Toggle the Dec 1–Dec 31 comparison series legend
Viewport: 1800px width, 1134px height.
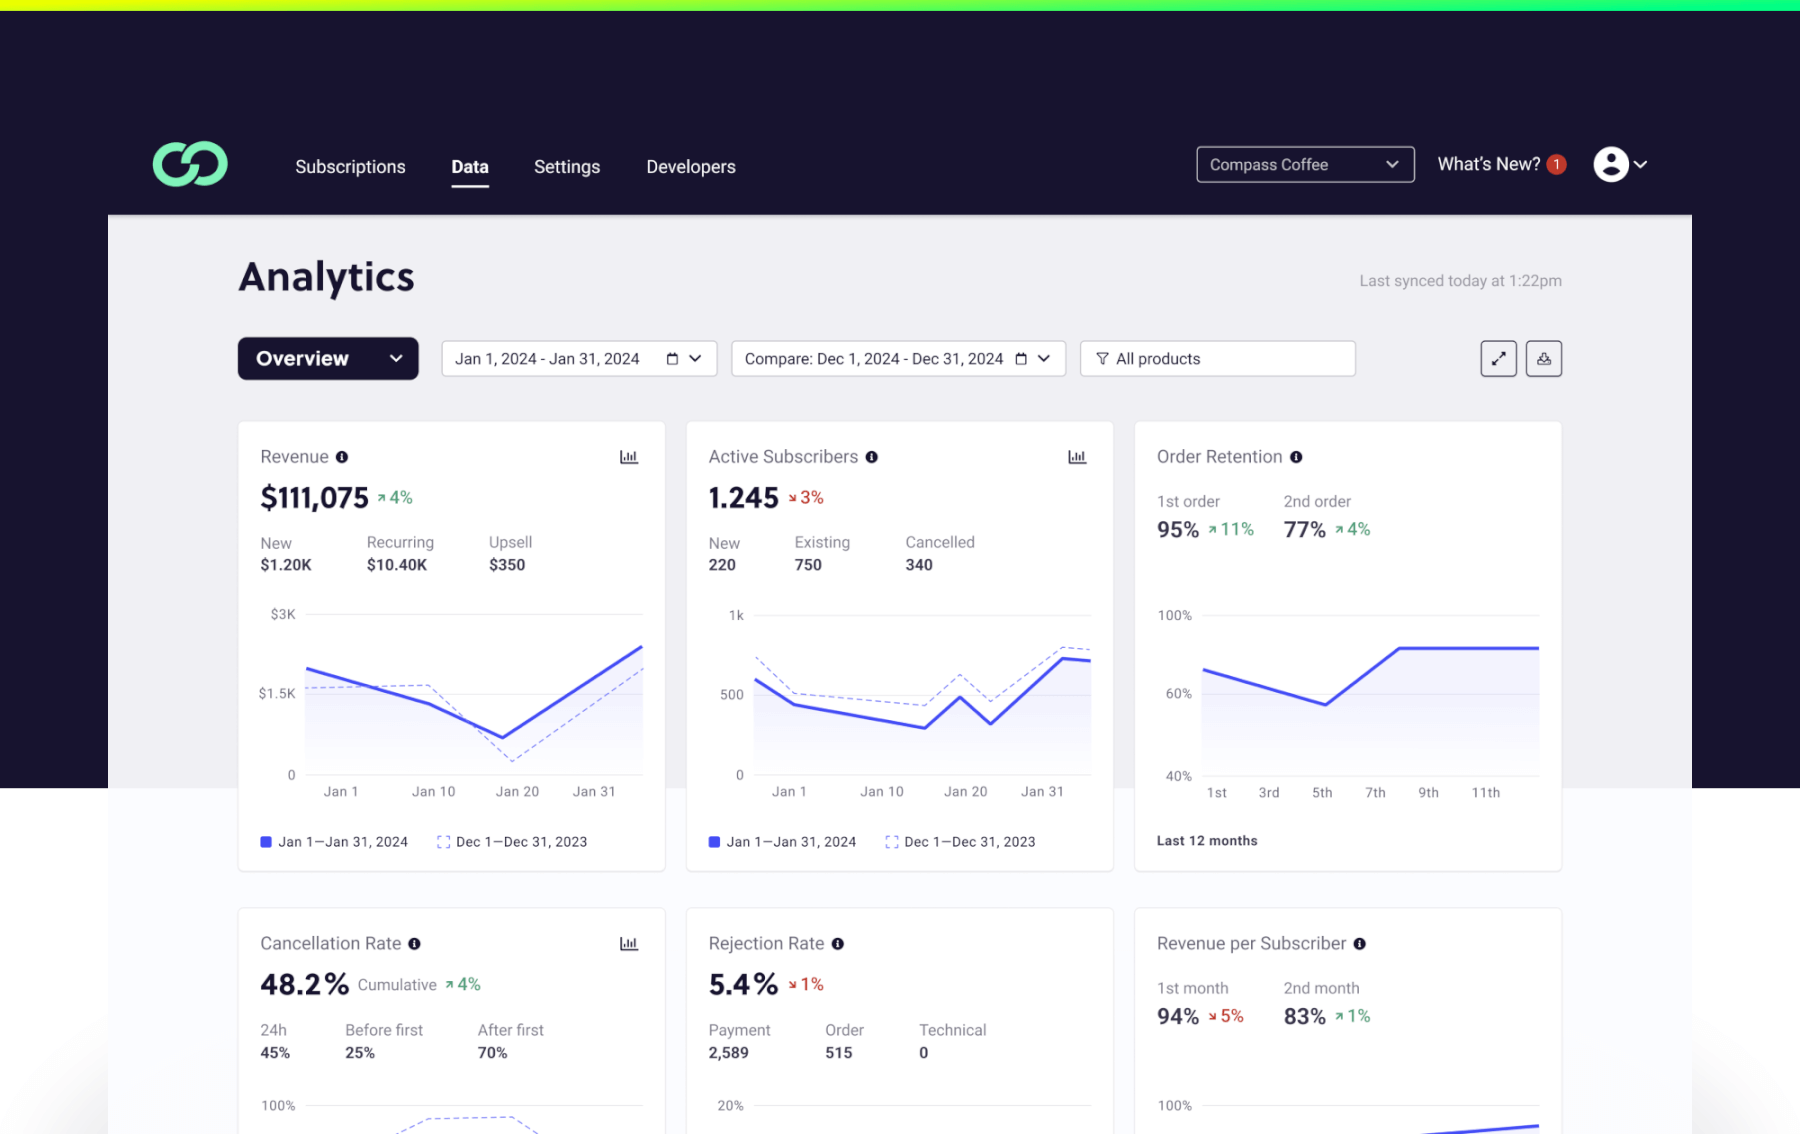pos(512,841)
